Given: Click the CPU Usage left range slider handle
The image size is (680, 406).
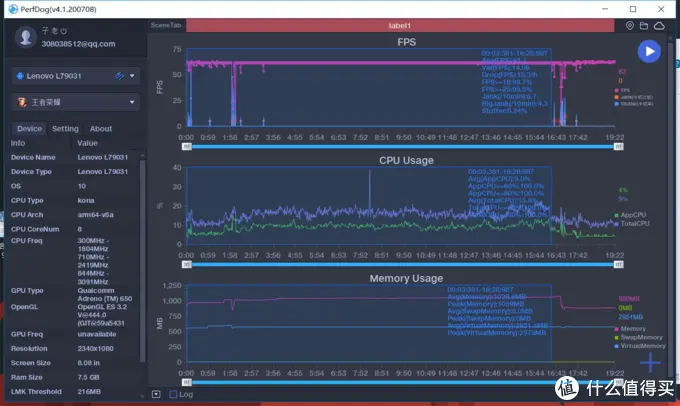Looking at the screenshot, I should (186, 265).
